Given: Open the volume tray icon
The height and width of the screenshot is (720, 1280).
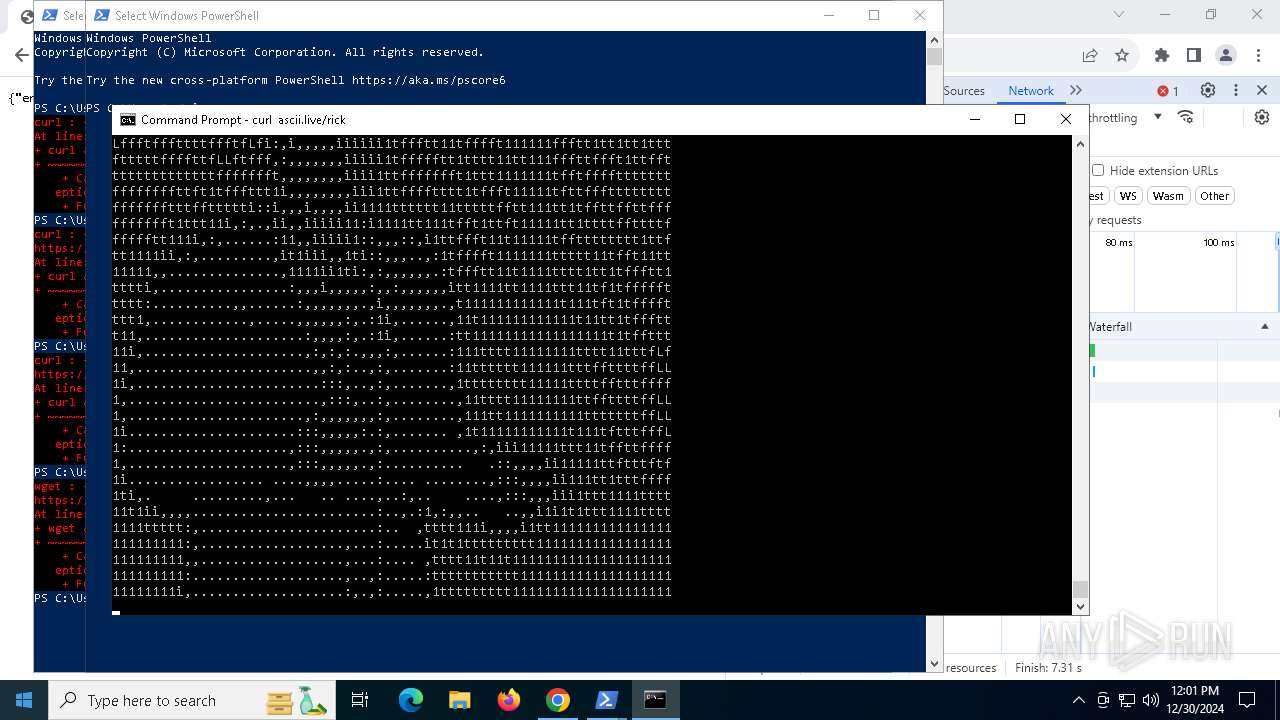Looking at the screenshot, I should (x=1151, y=700).
